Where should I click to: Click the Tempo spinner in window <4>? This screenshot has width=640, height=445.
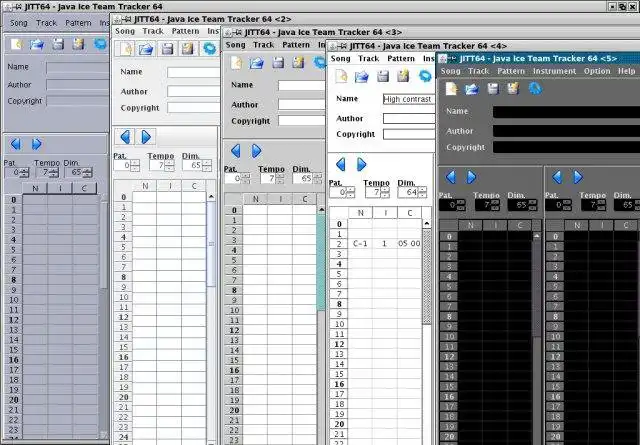[x=377, y=192]
